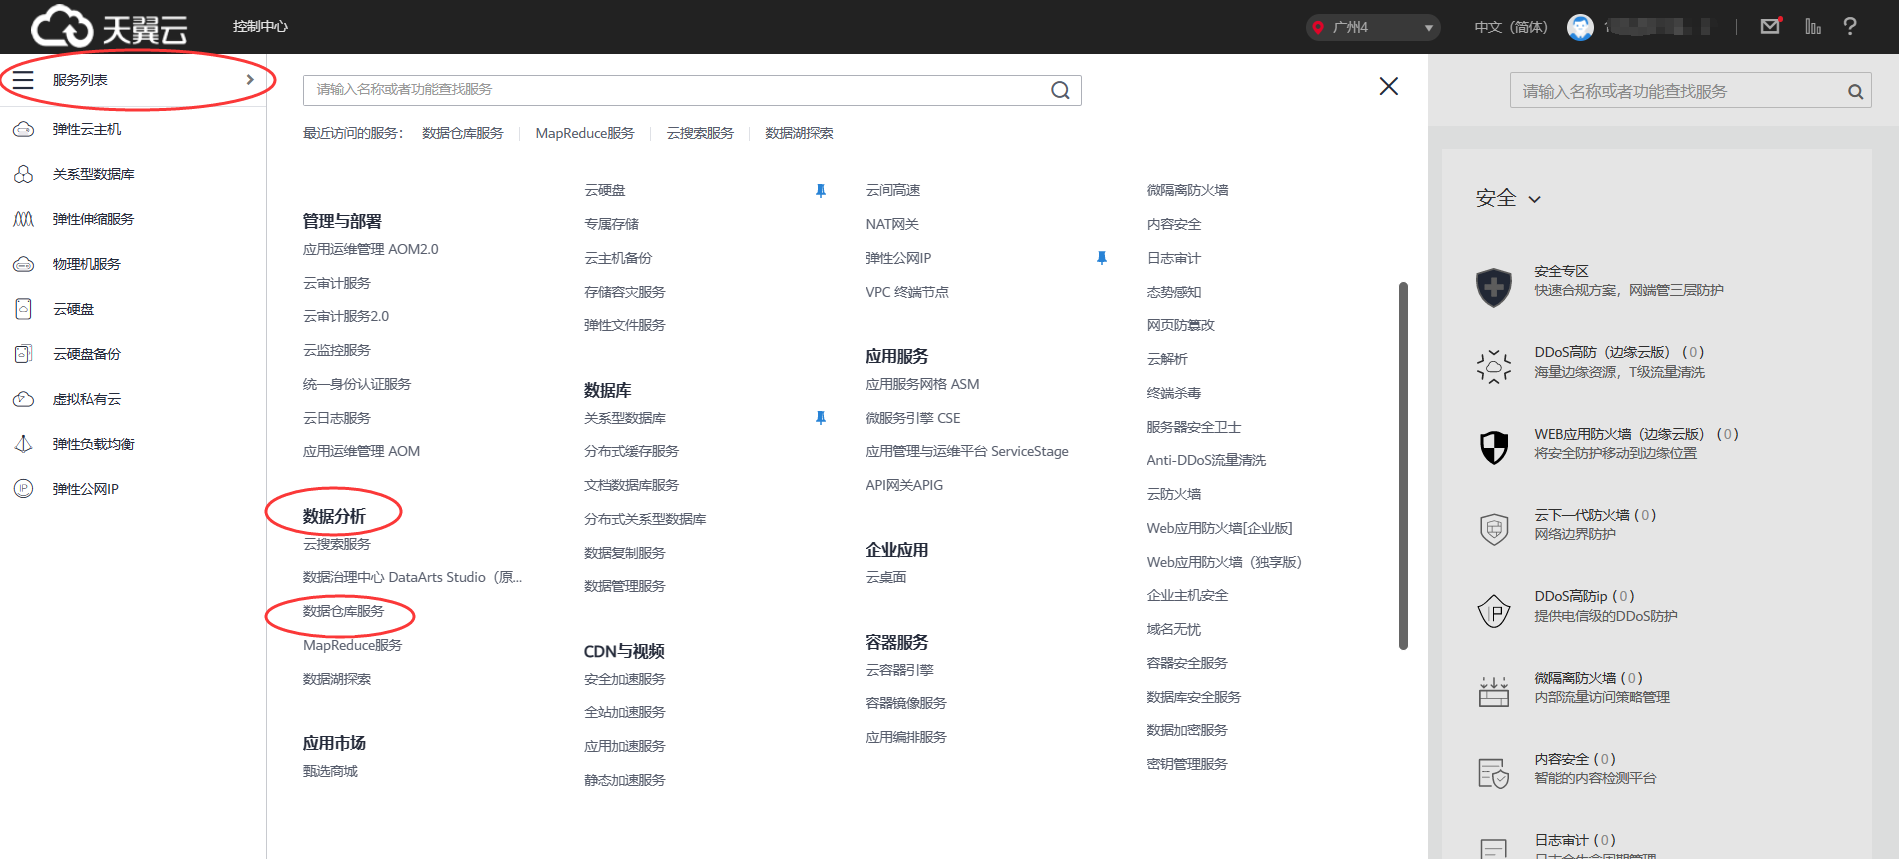Click the 物理机服务 sidebar icon
This screenshot has height=859, width=1899.
pyautogui.click(x=24, y=264)
